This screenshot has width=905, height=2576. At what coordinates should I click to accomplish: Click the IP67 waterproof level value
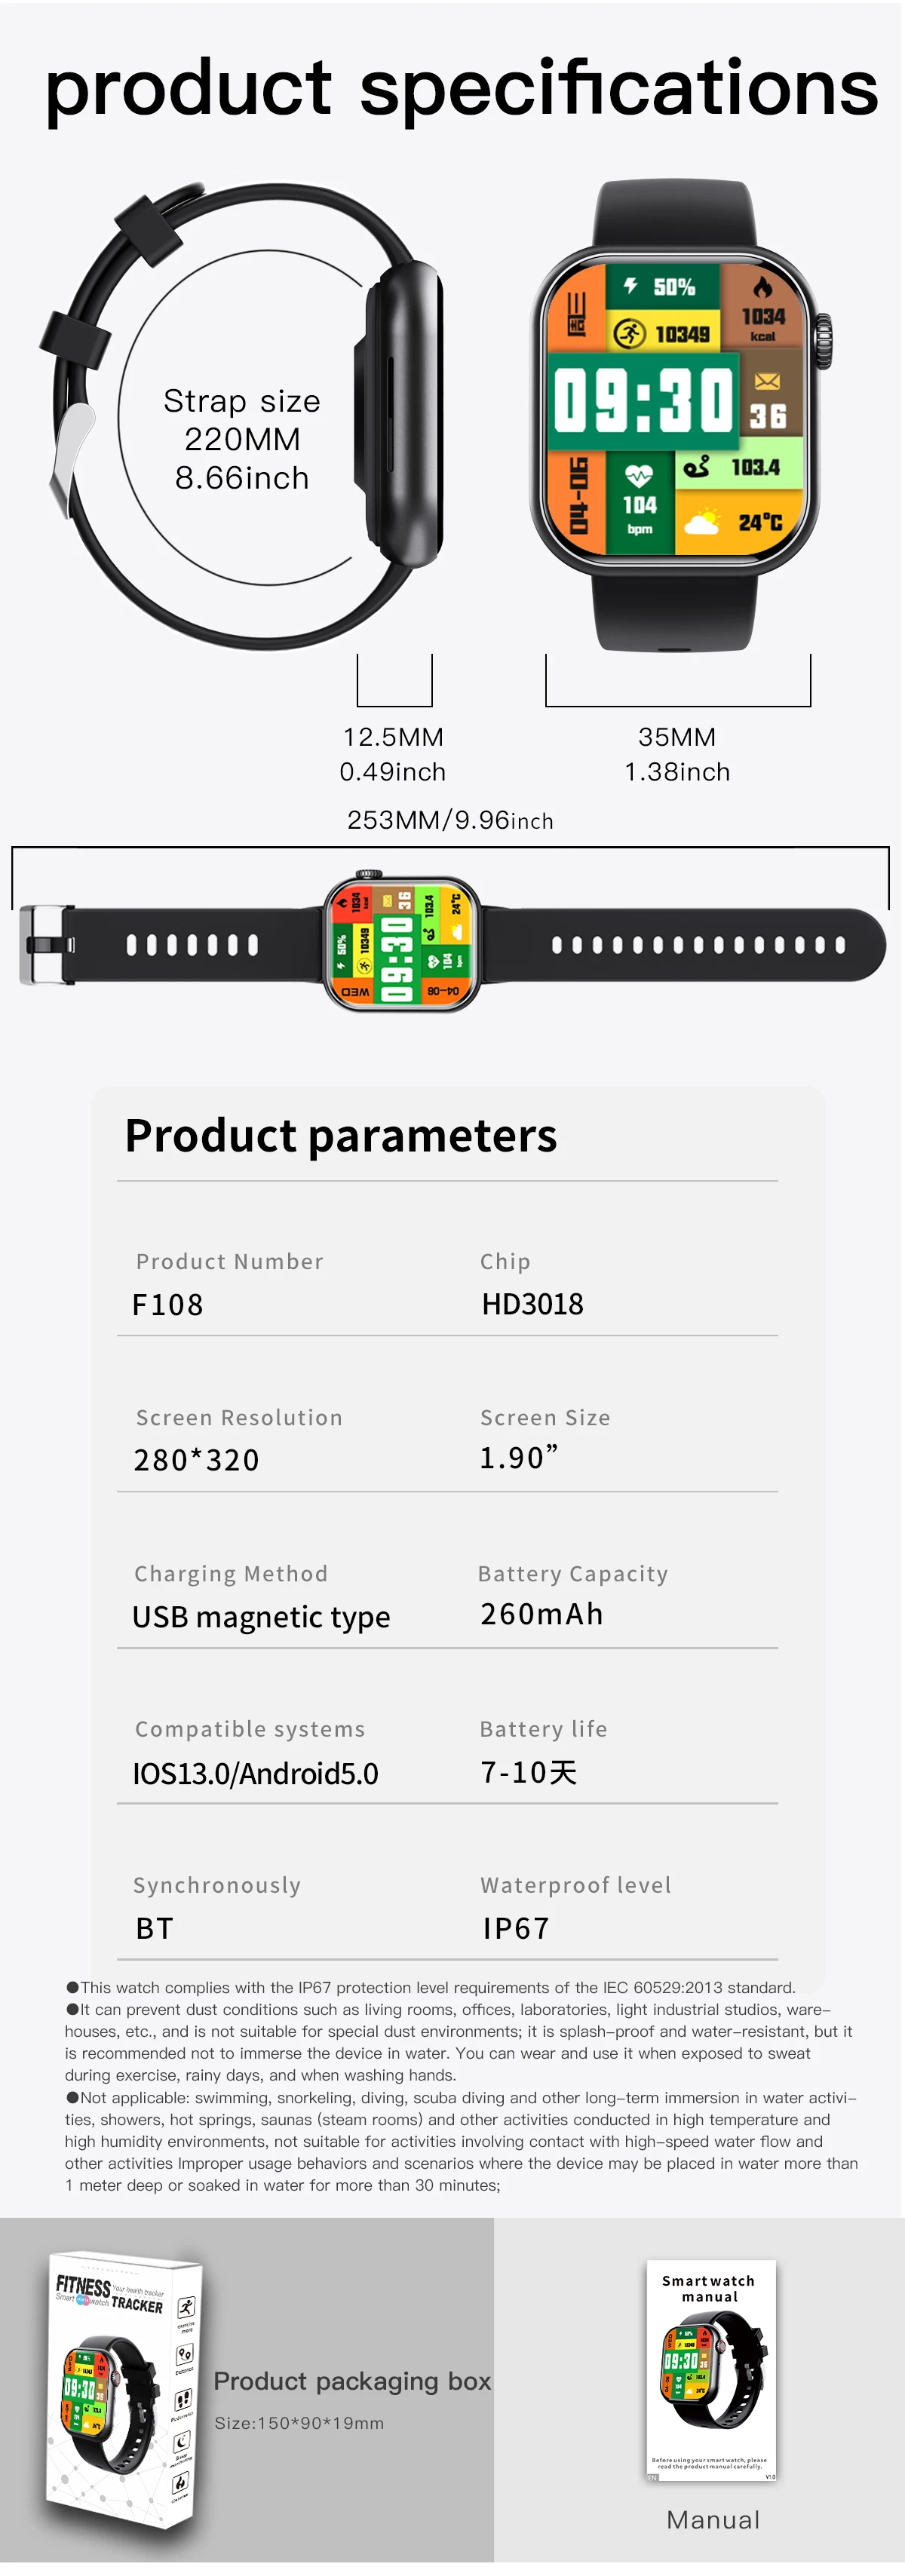point(516,1928)
